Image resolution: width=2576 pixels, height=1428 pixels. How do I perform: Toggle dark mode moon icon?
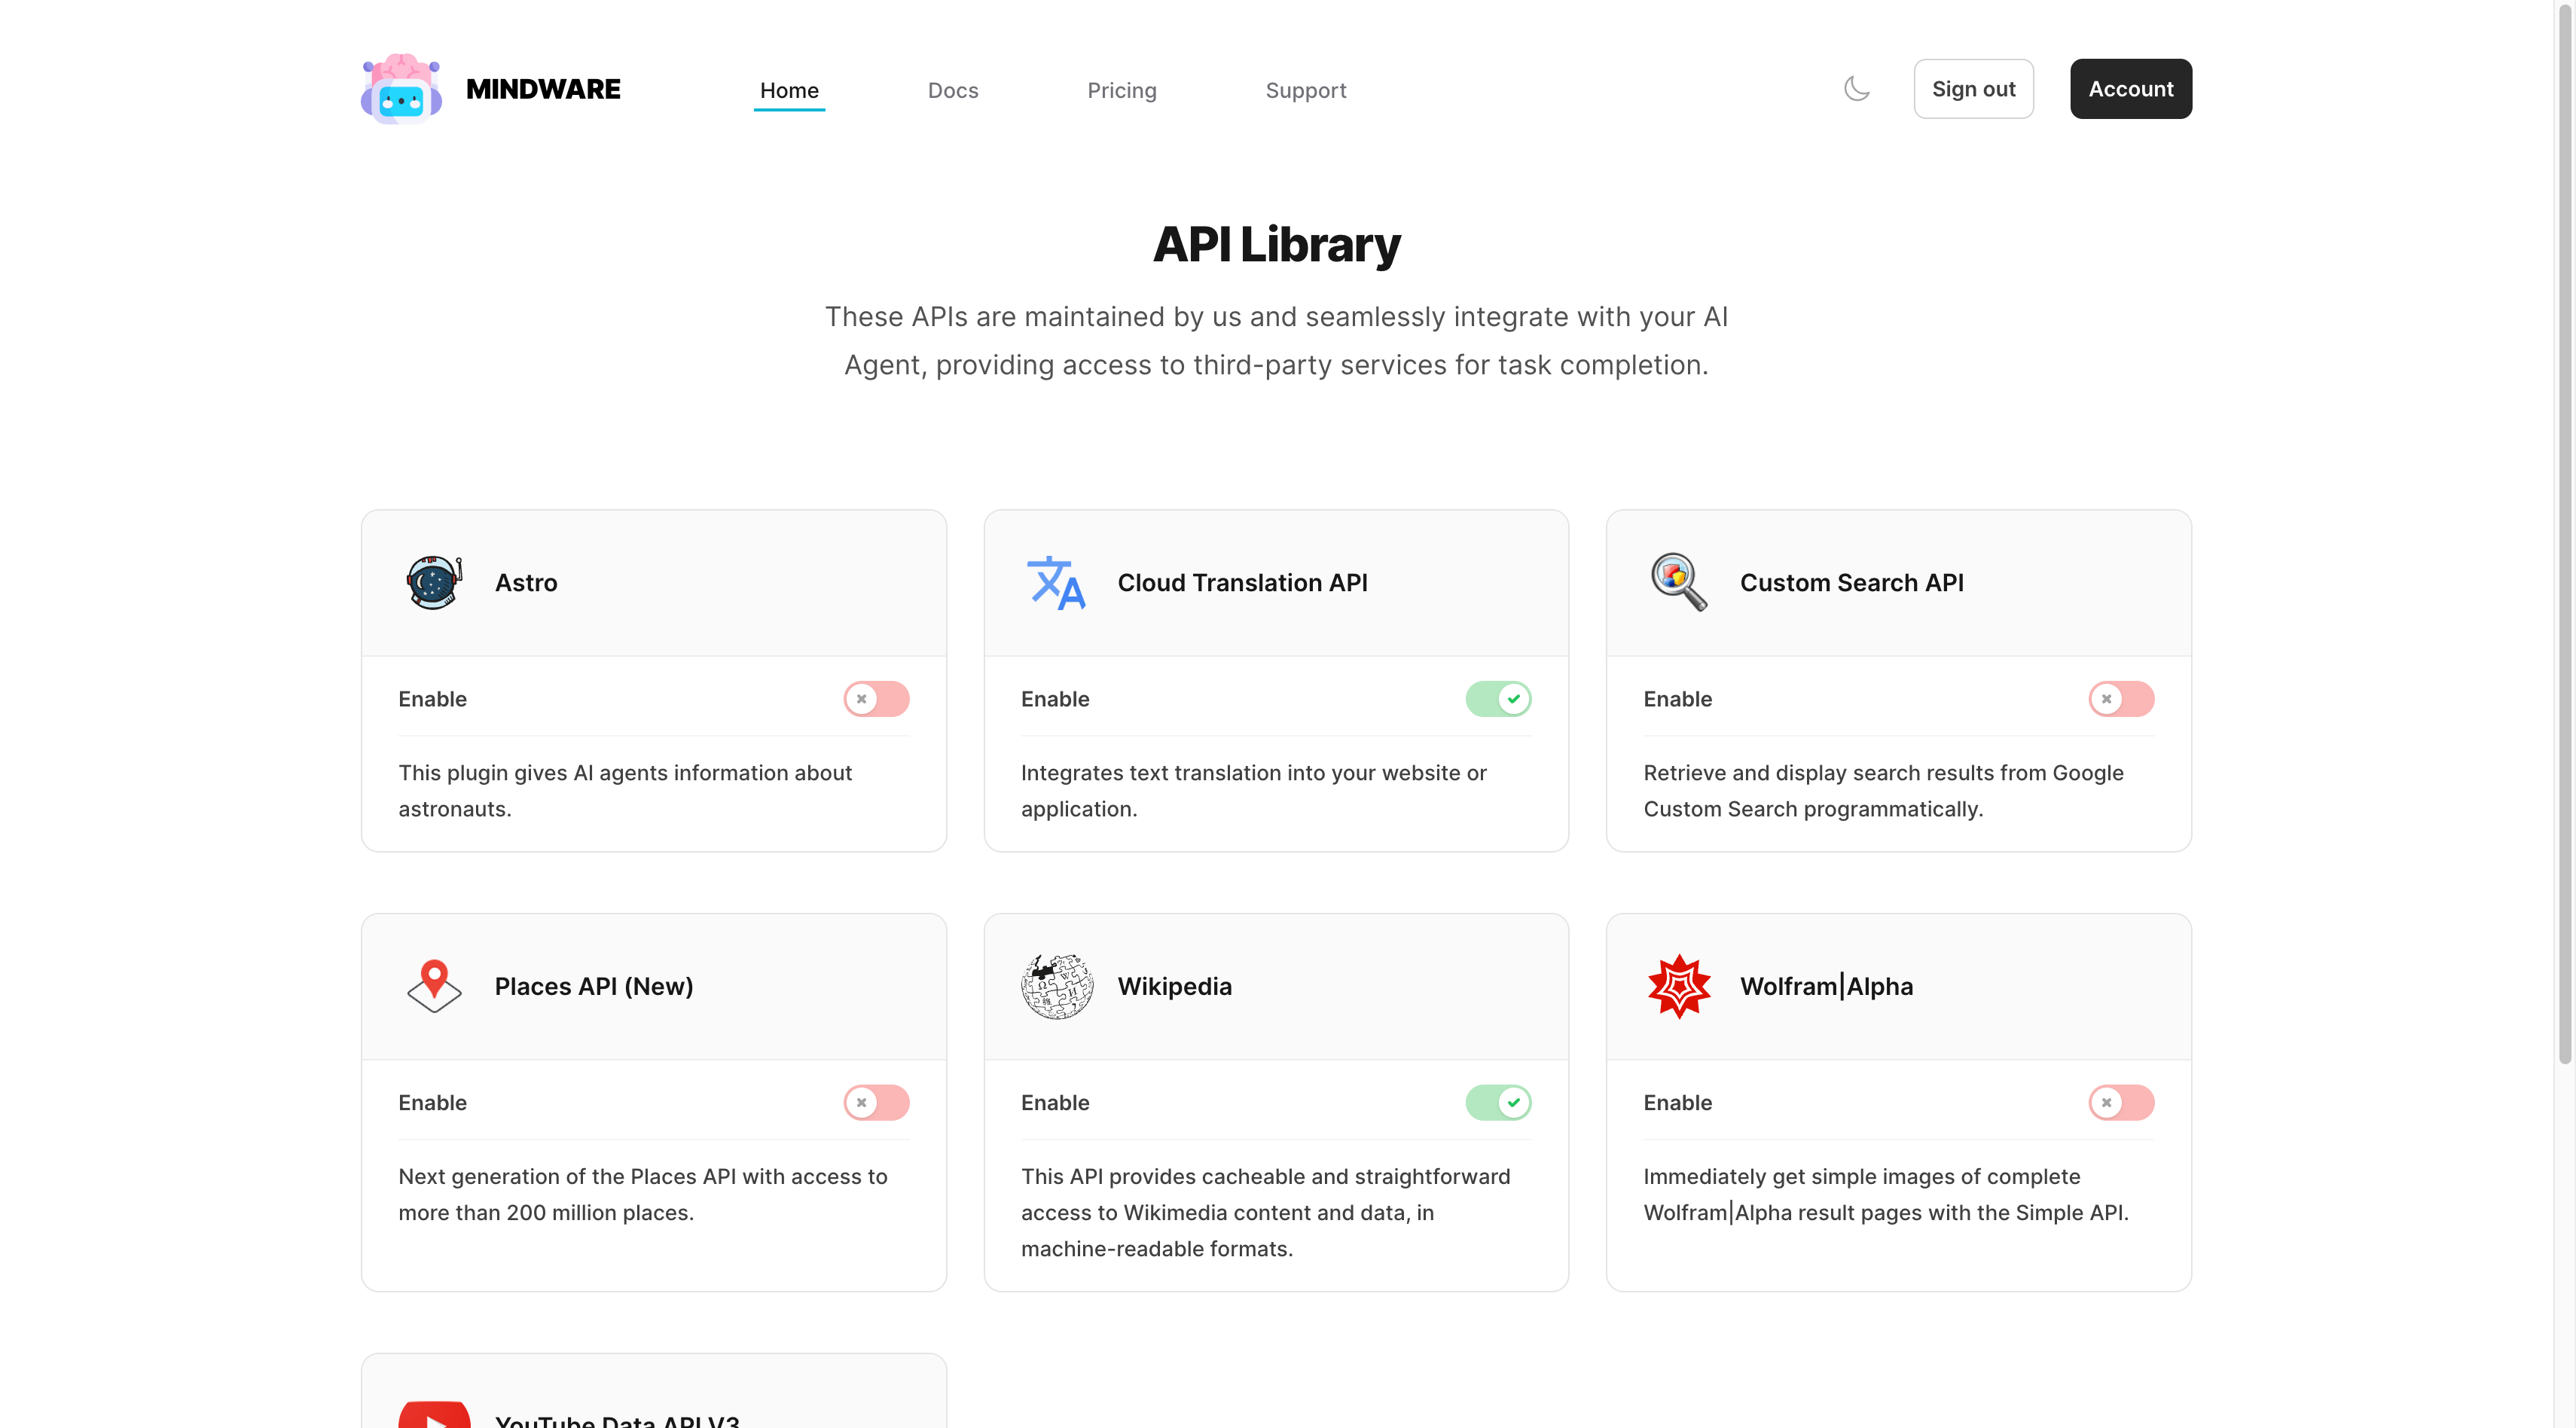(1856, 89)
